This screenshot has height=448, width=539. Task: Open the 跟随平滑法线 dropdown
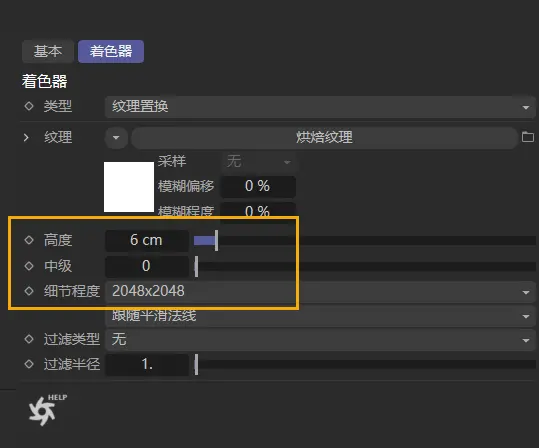(320, 316)
